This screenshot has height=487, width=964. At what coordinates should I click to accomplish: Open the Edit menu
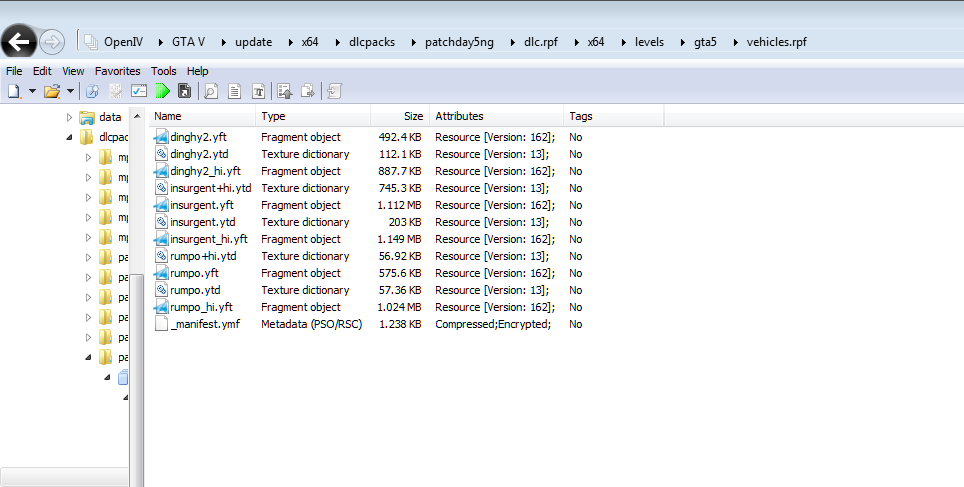(x=42, y=71)
